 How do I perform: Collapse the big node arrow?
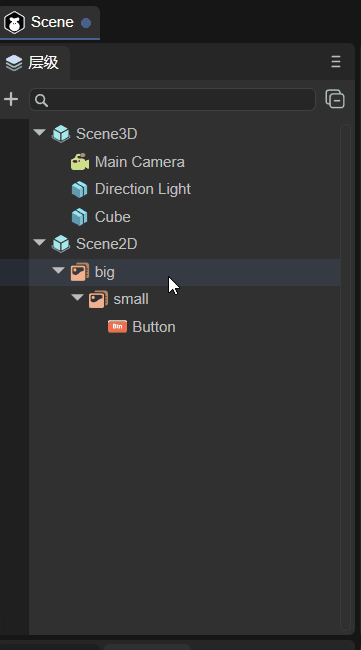[x=58, y=270]
